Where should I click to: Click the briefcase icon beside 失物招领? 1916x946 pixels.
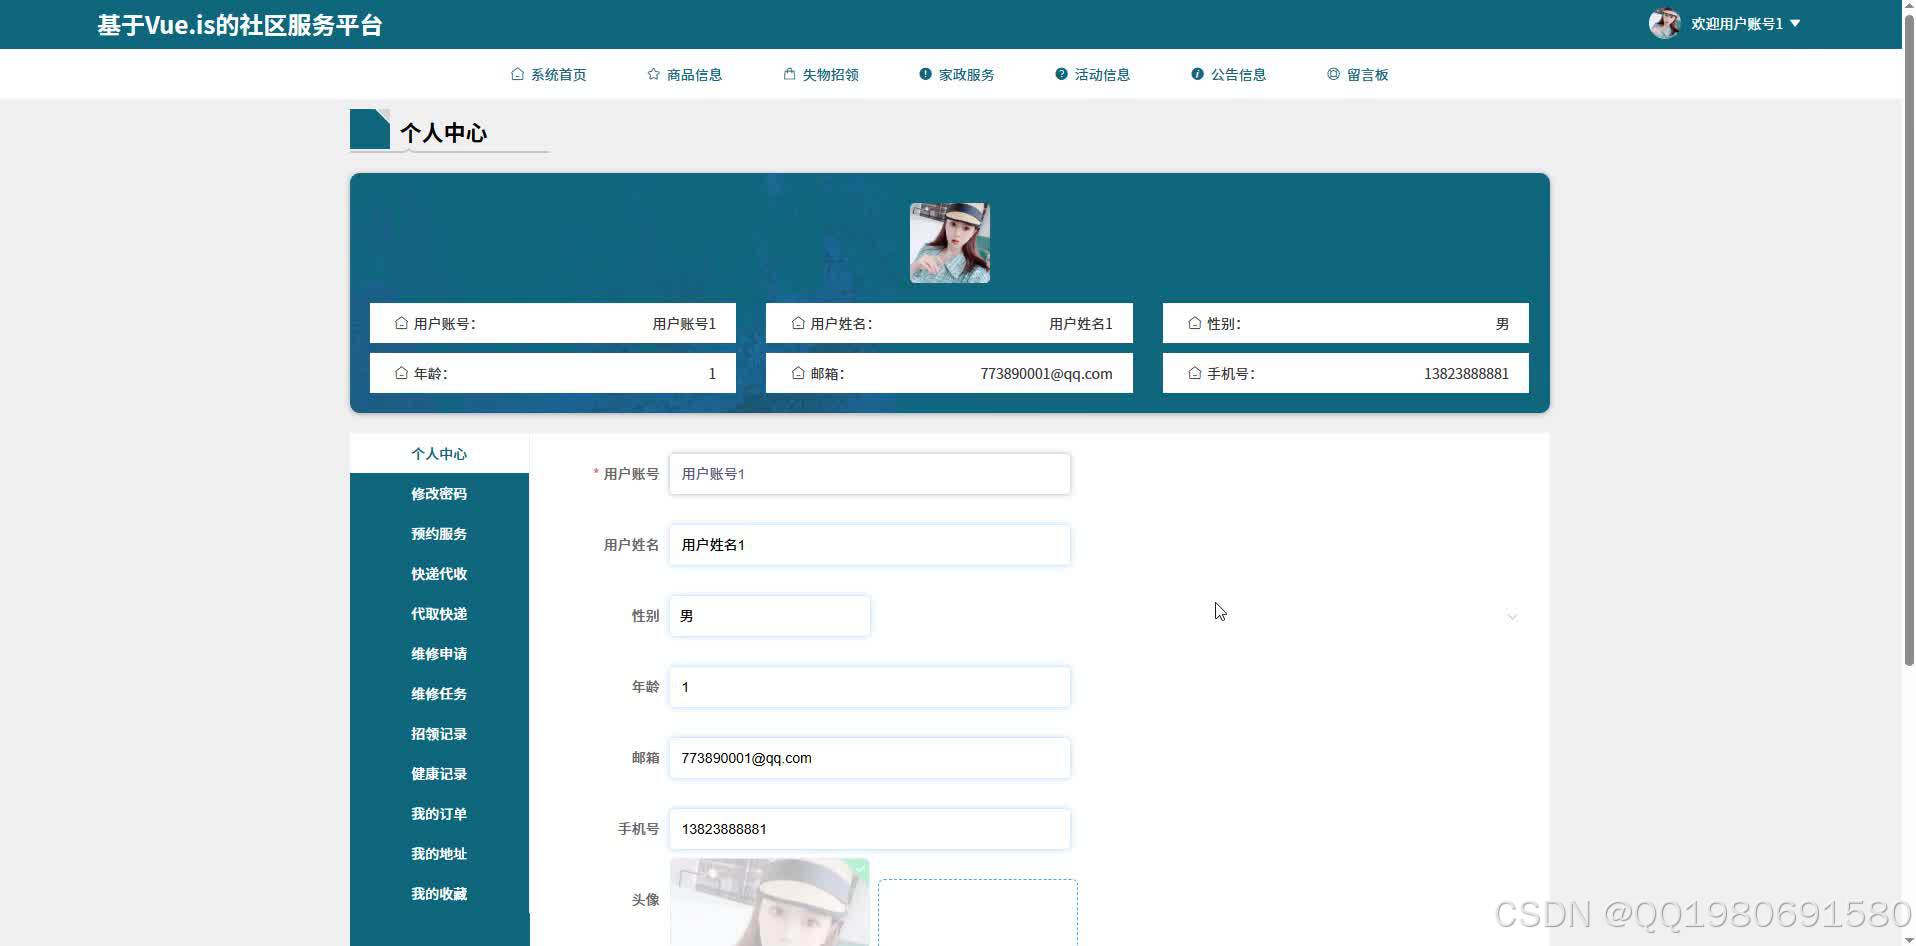click(x=787, y=73)
